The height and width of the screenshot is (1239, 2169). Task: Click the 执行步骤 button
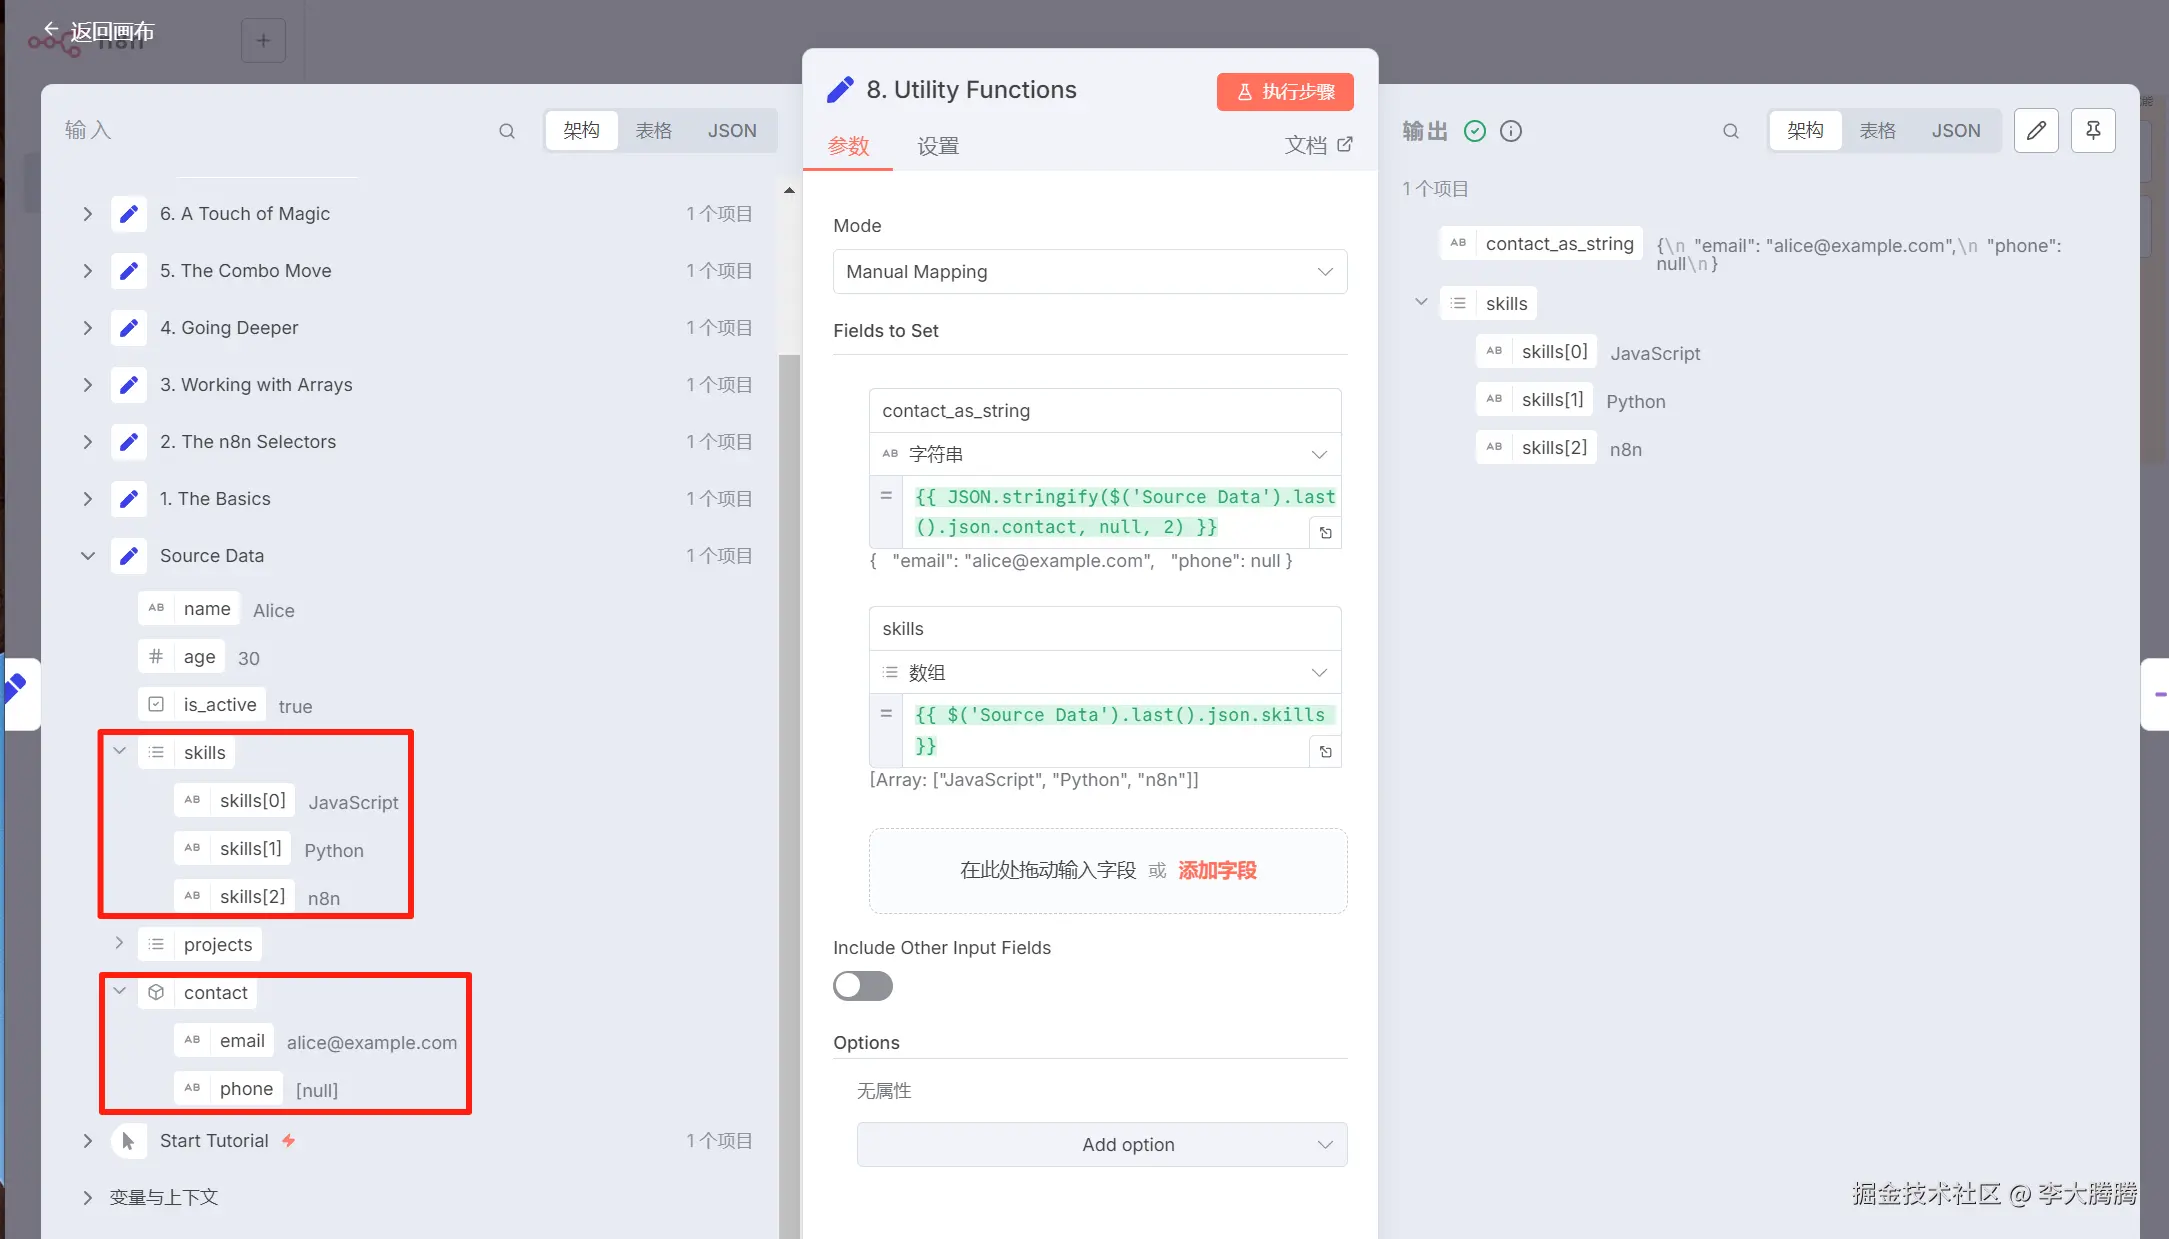(1285, 92)
